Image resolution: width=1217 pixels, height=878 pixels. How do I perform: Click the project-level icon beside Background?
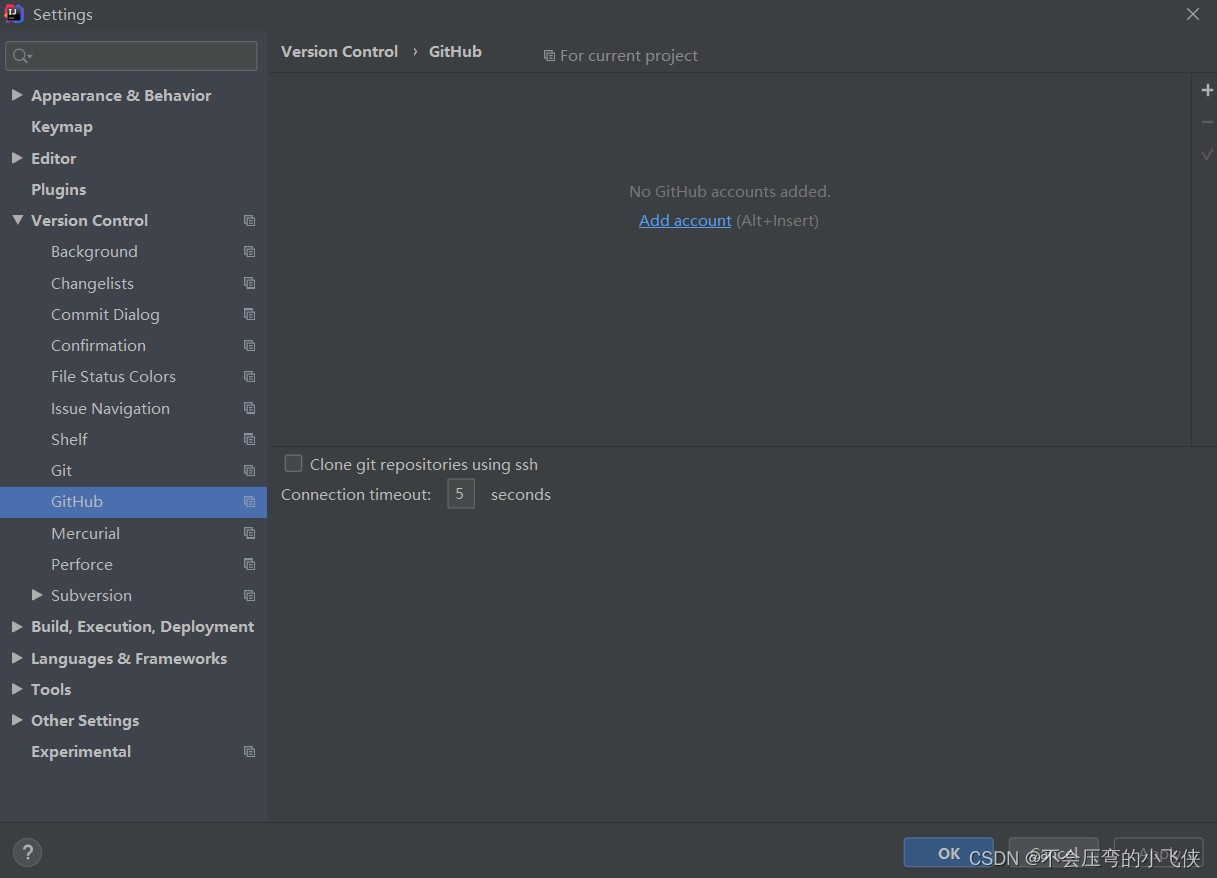(249, 252)
